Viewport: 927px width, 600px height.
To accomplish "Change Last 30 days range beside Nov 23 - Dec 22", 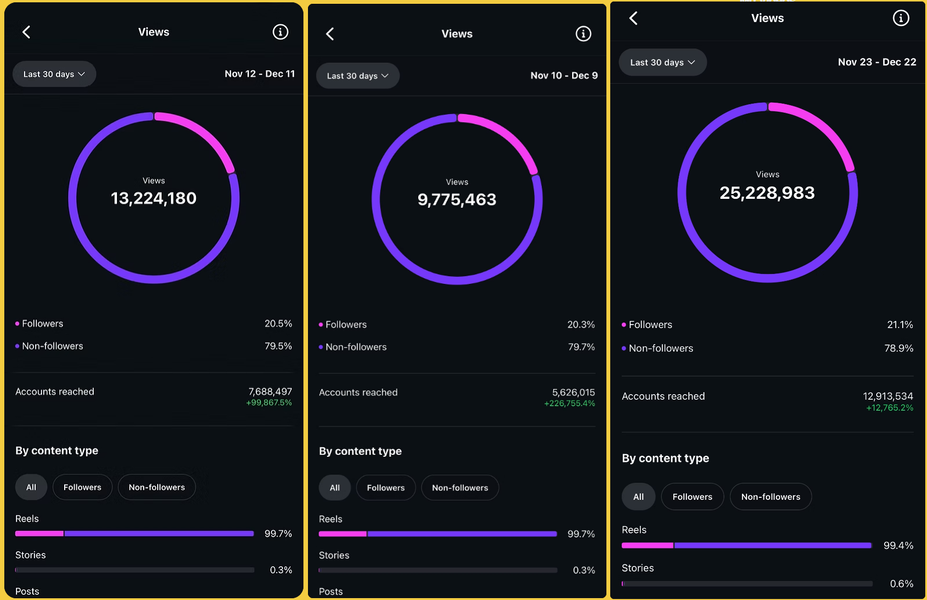I will (663, 62).
